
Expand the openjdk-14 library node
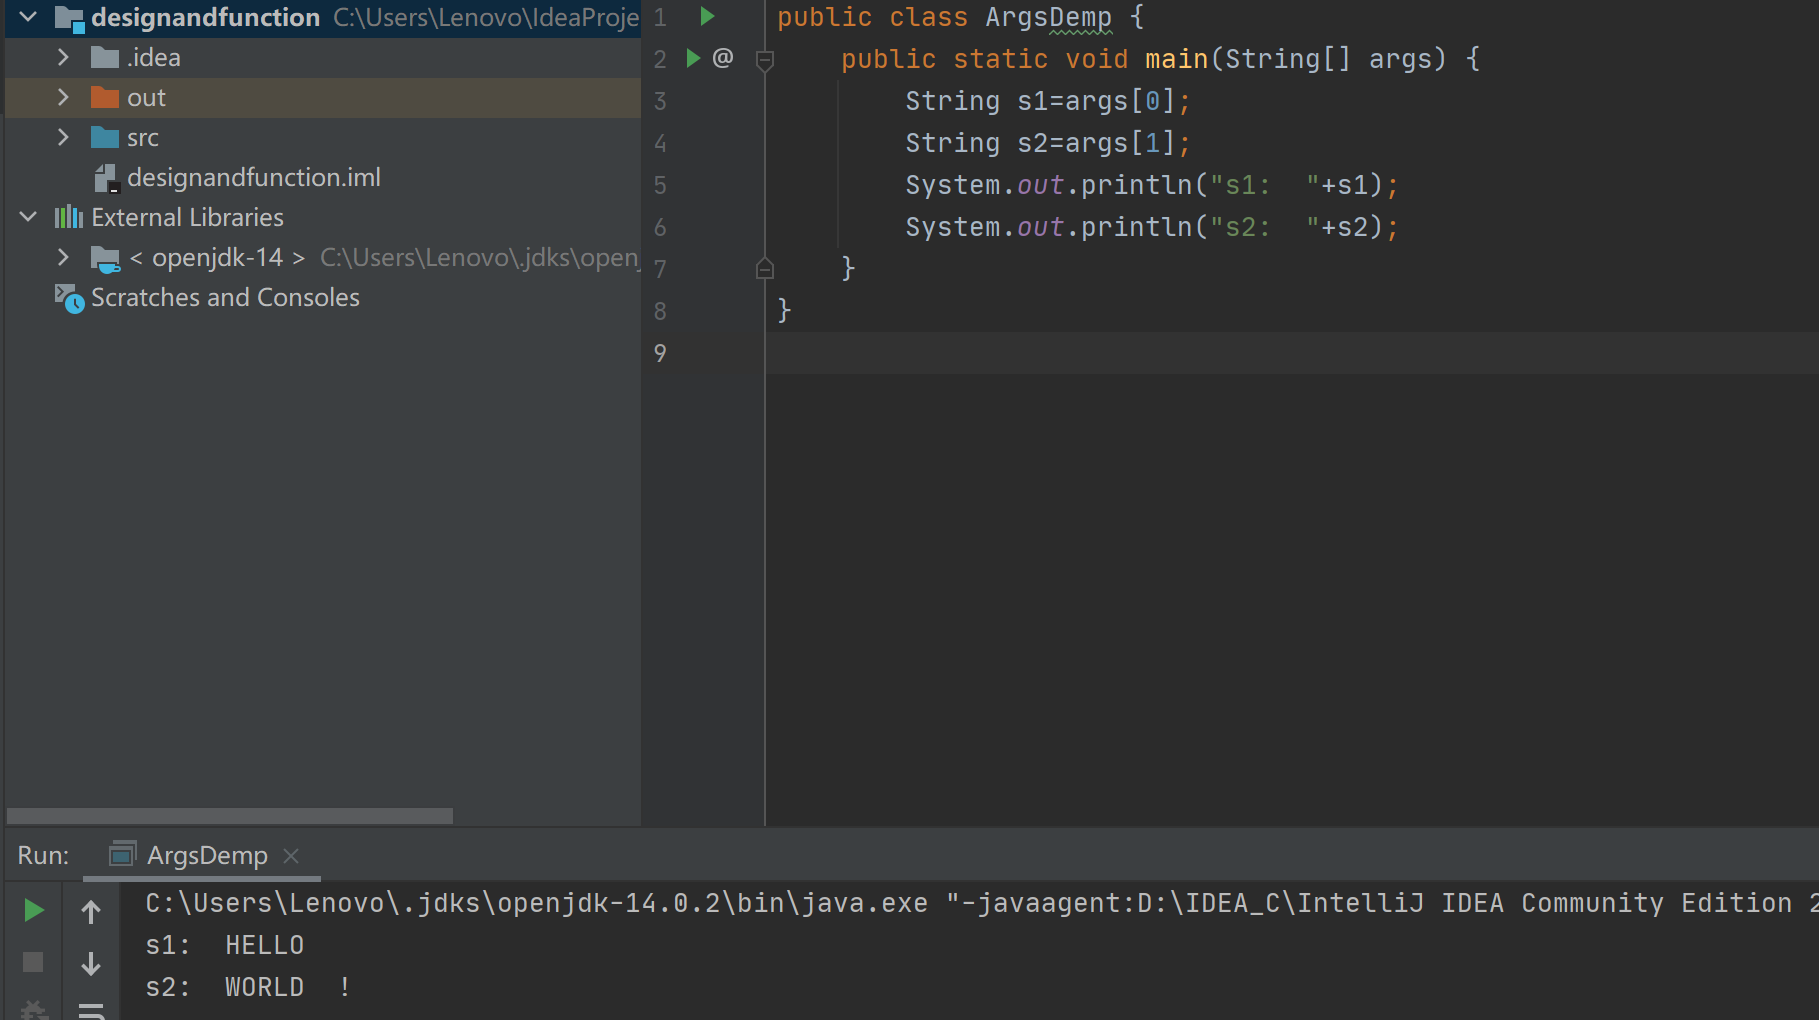[x=63, y=257]
